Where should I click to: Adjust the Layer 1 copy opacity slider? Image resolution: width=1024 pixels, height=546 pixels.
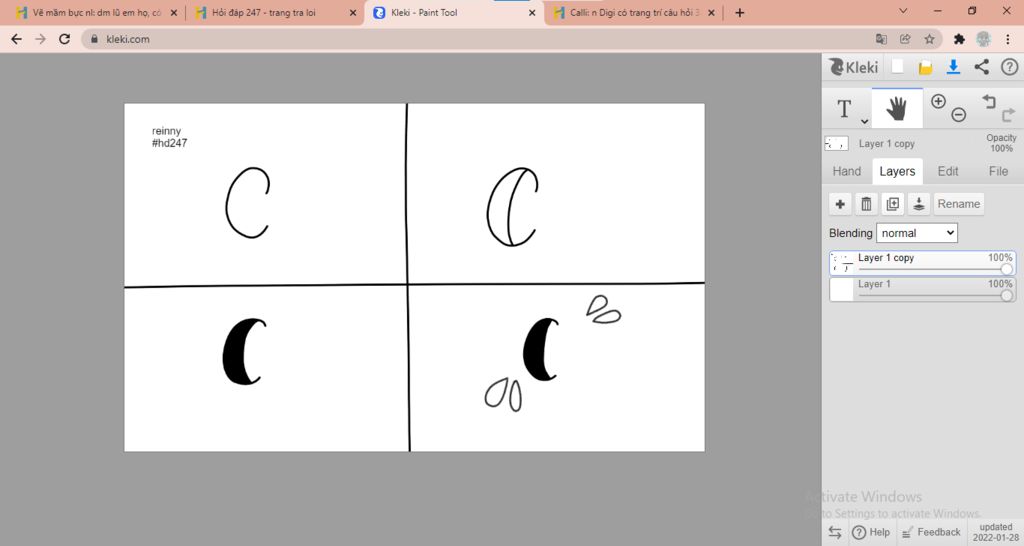[1006, 269]
